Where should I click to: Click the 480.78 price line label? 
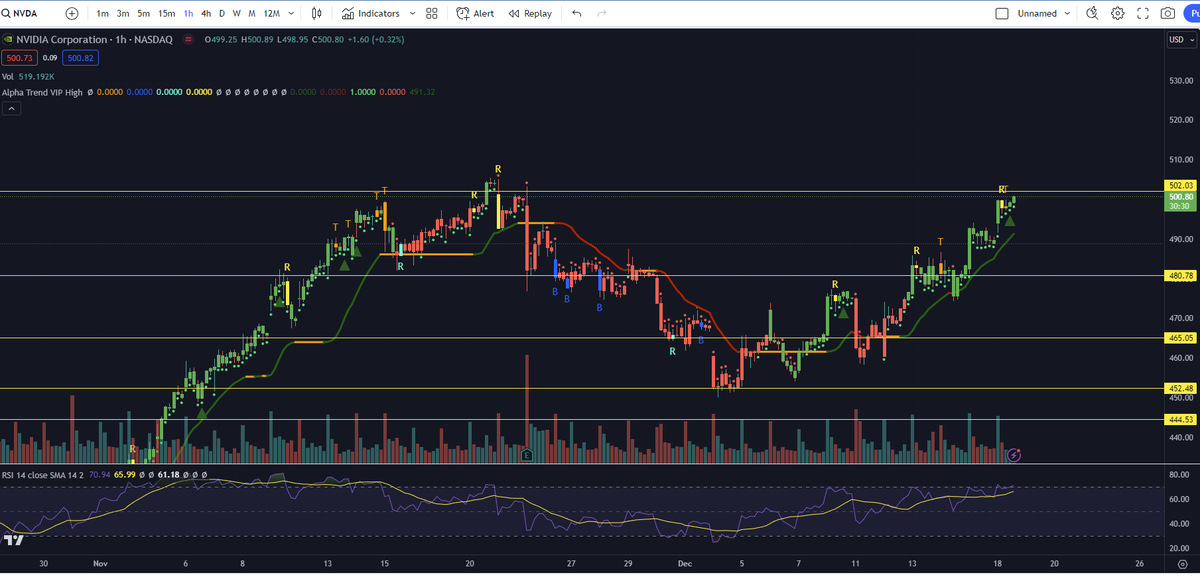[x=1180, y=275]
